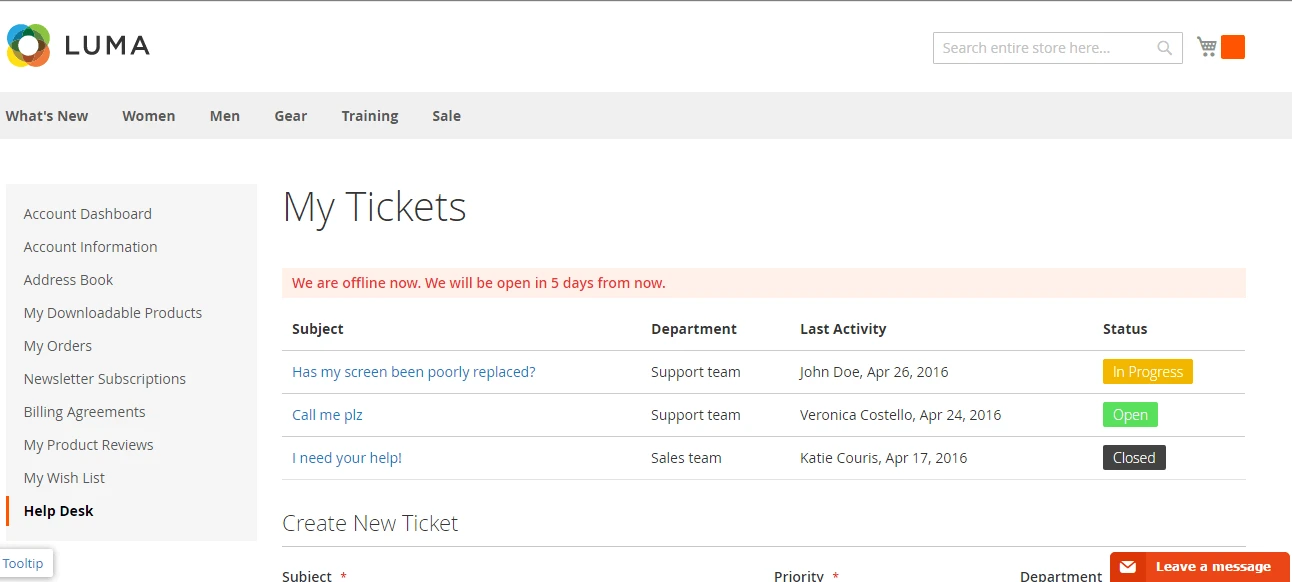This screenshot has width=1292, height=582.
Task: Click the orange cart counter badge
Action: [x=1235, y=46]
